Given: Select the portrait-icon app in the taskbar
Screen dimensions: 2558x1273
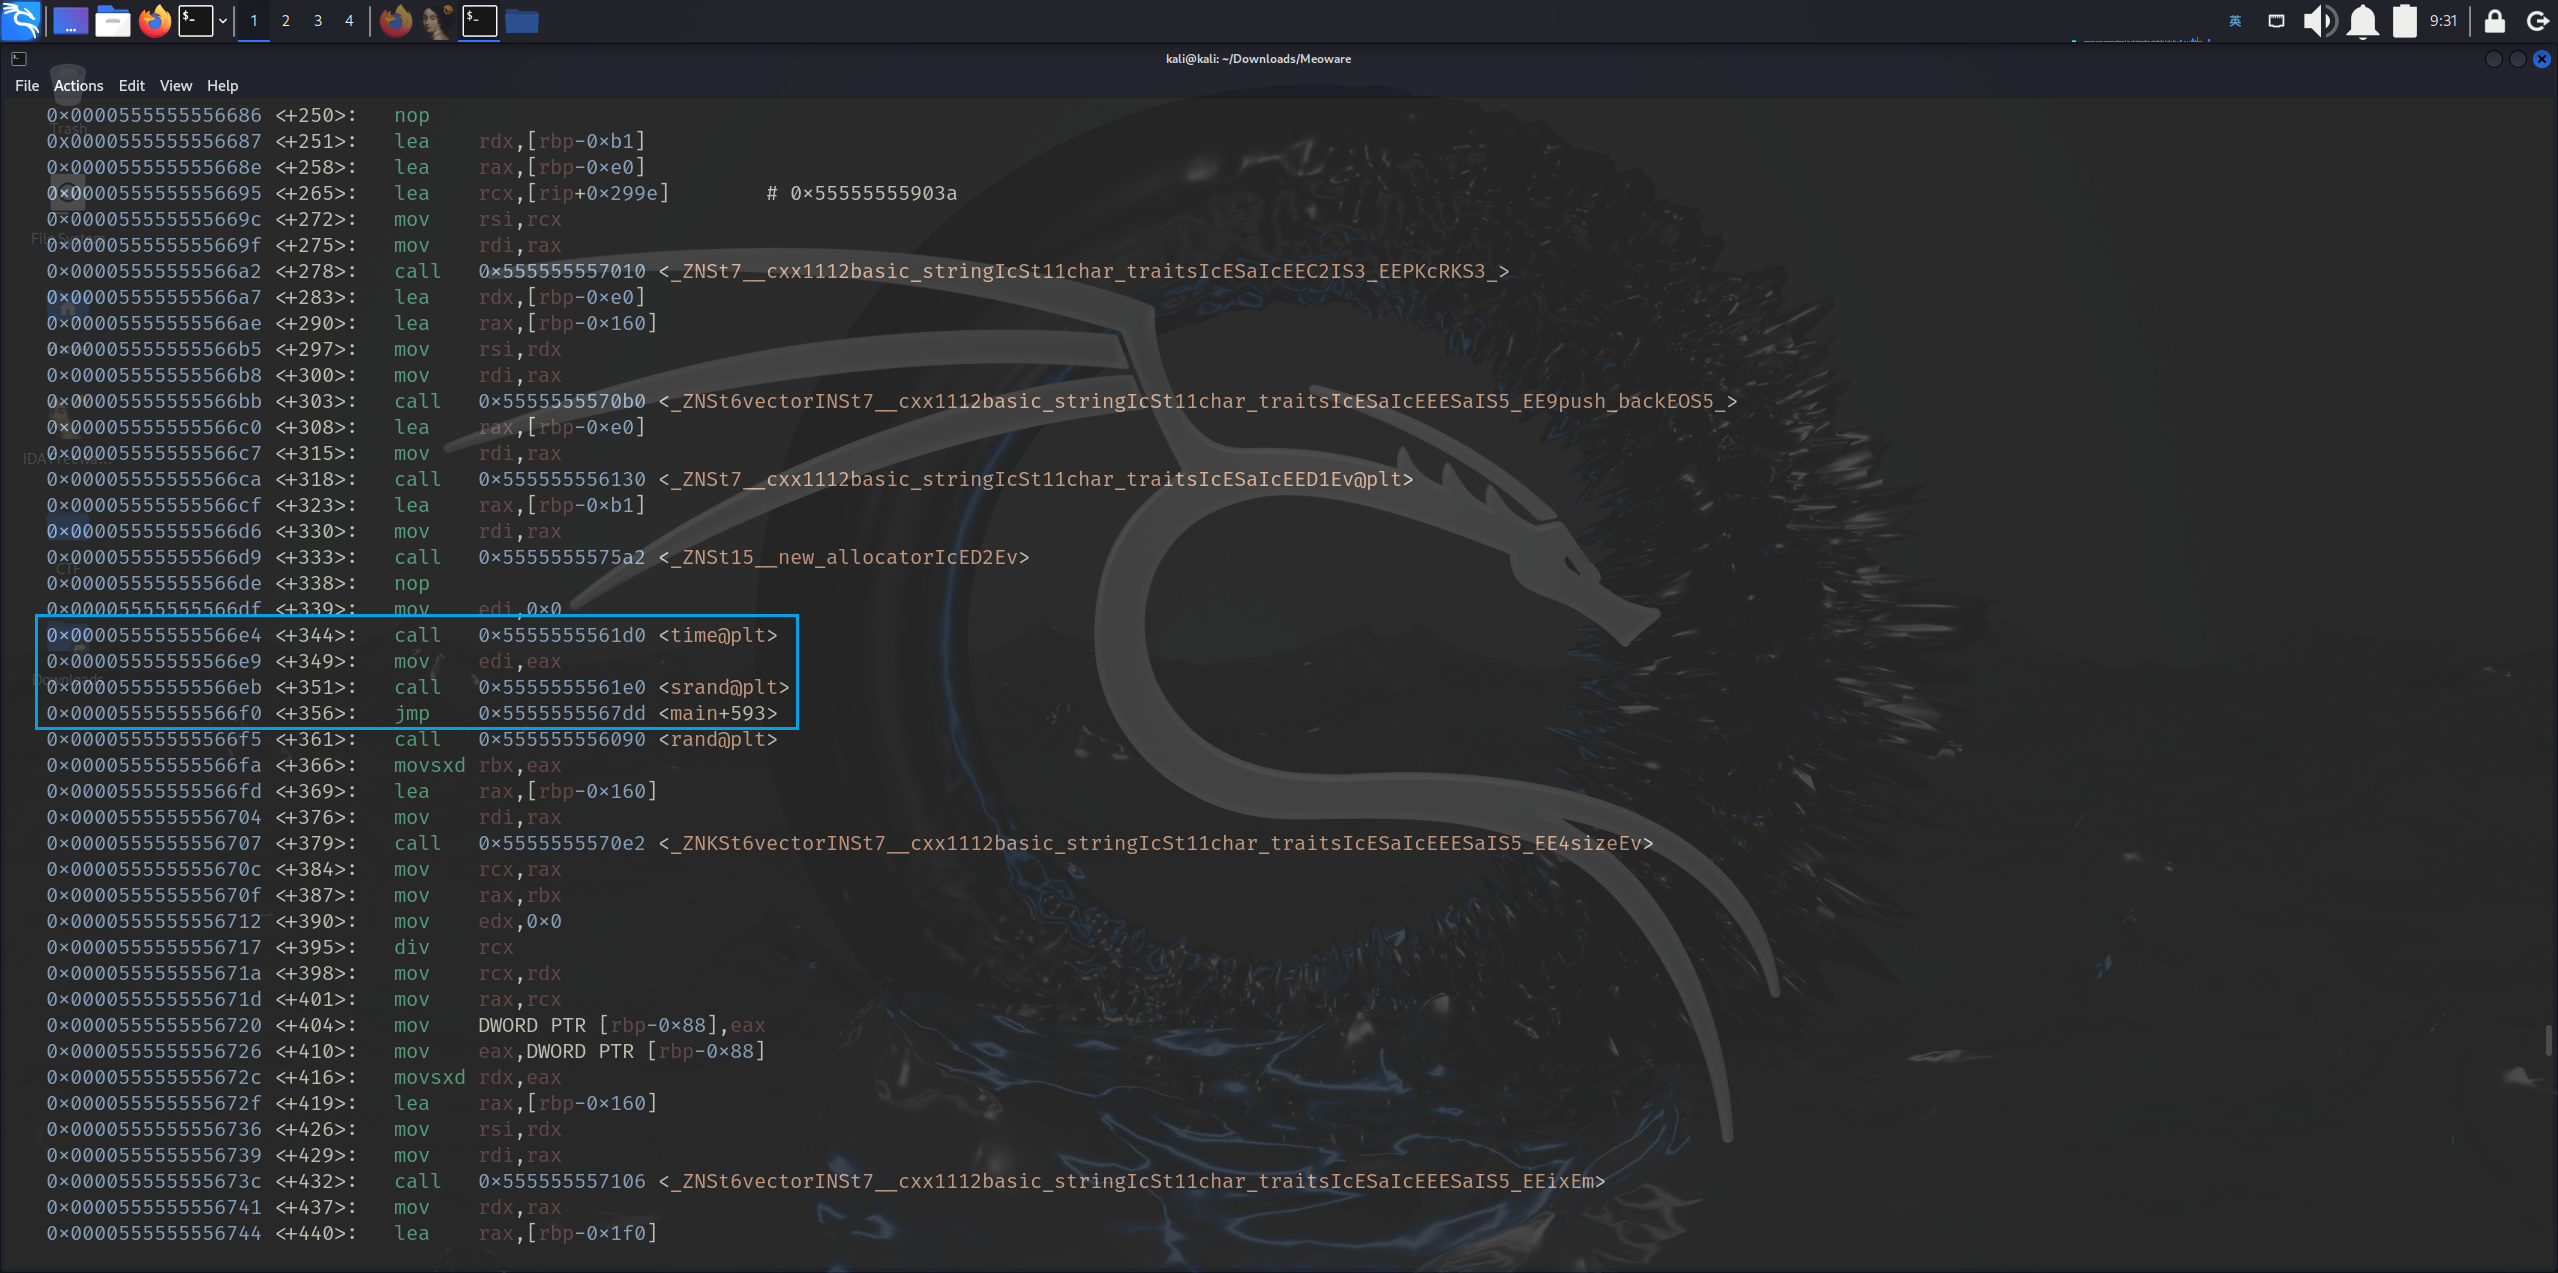Looking at the screenshot, I should pyautogui.click(x=437, y=21).
